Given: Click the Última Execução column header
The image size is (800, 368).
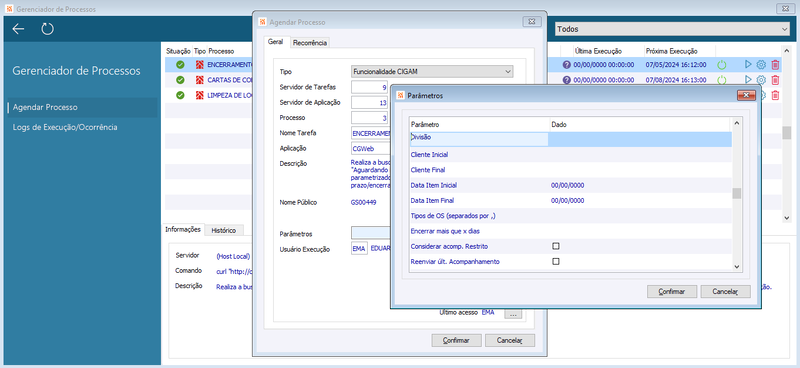Looking at the screenshot, I should tap(598, 51).
